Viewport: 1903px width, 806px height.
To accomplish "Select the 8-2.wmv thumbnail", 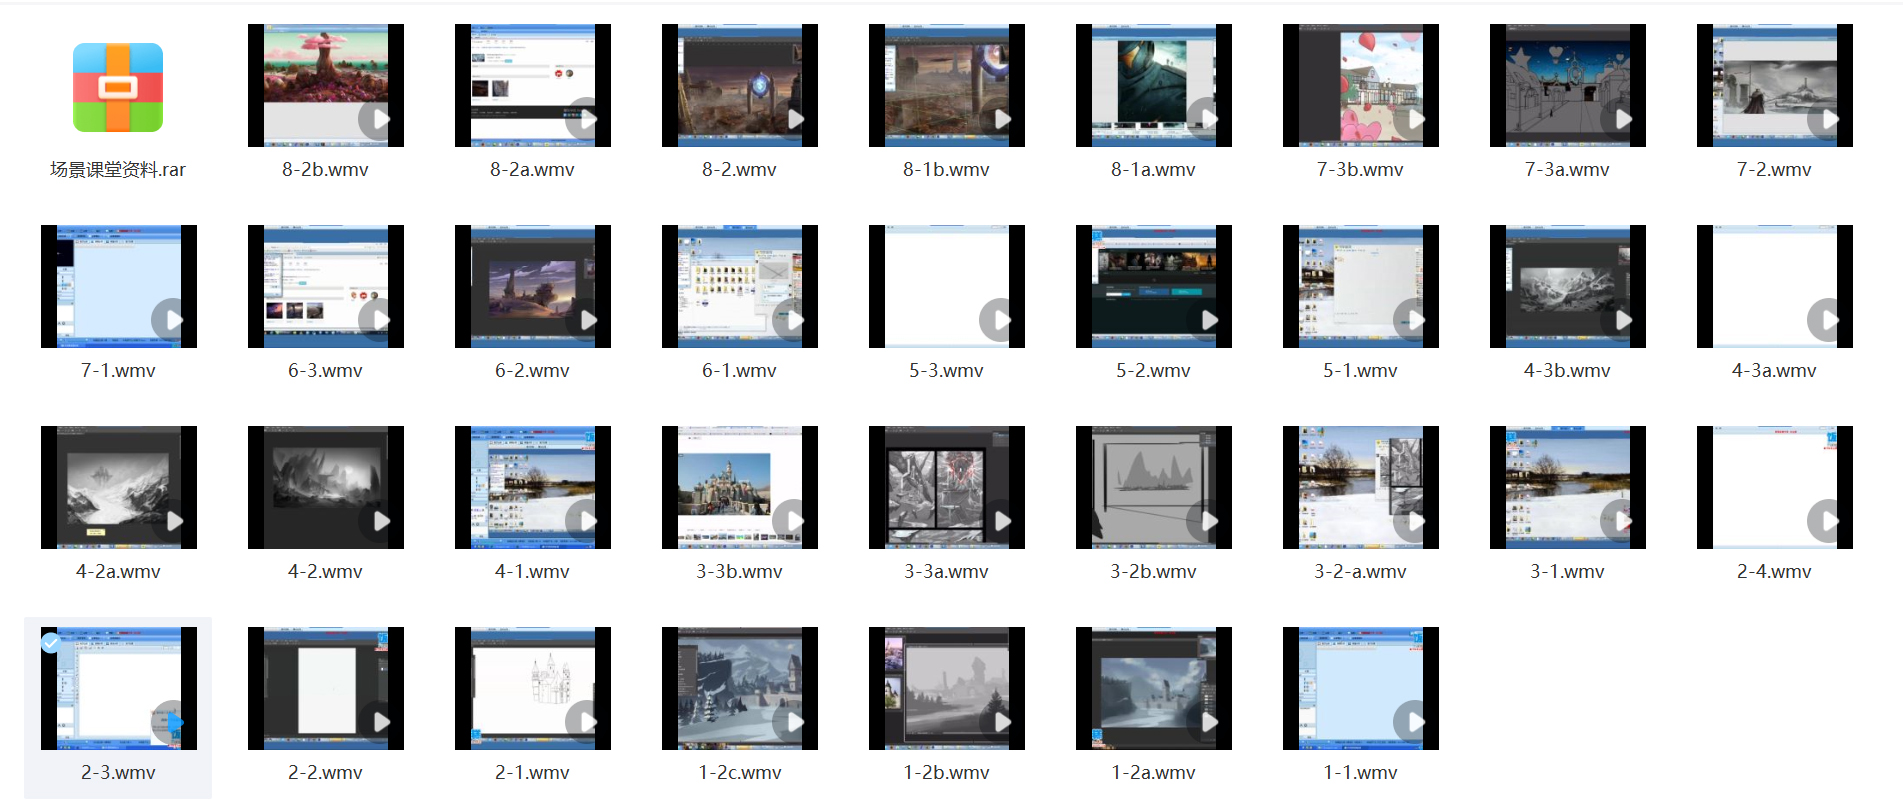I will (x=739, y=85).
